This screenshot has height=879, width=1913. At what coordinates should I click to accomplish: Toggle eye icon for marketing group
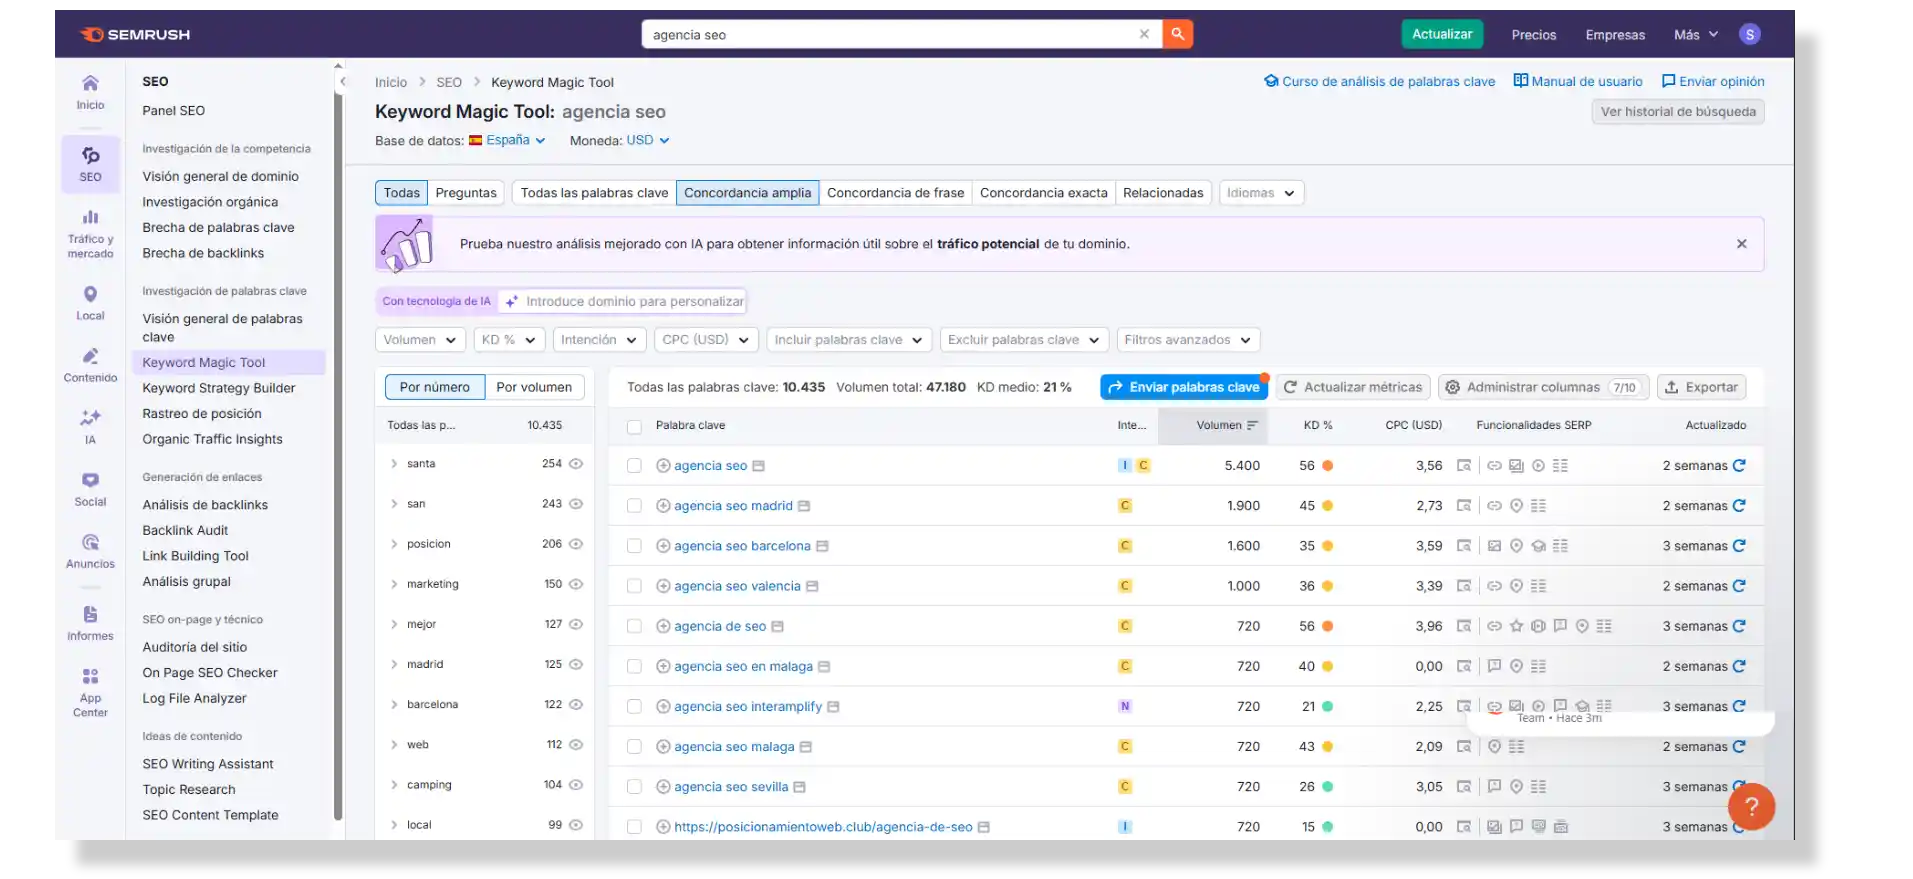pyautogui.click(x=576, y=584)
